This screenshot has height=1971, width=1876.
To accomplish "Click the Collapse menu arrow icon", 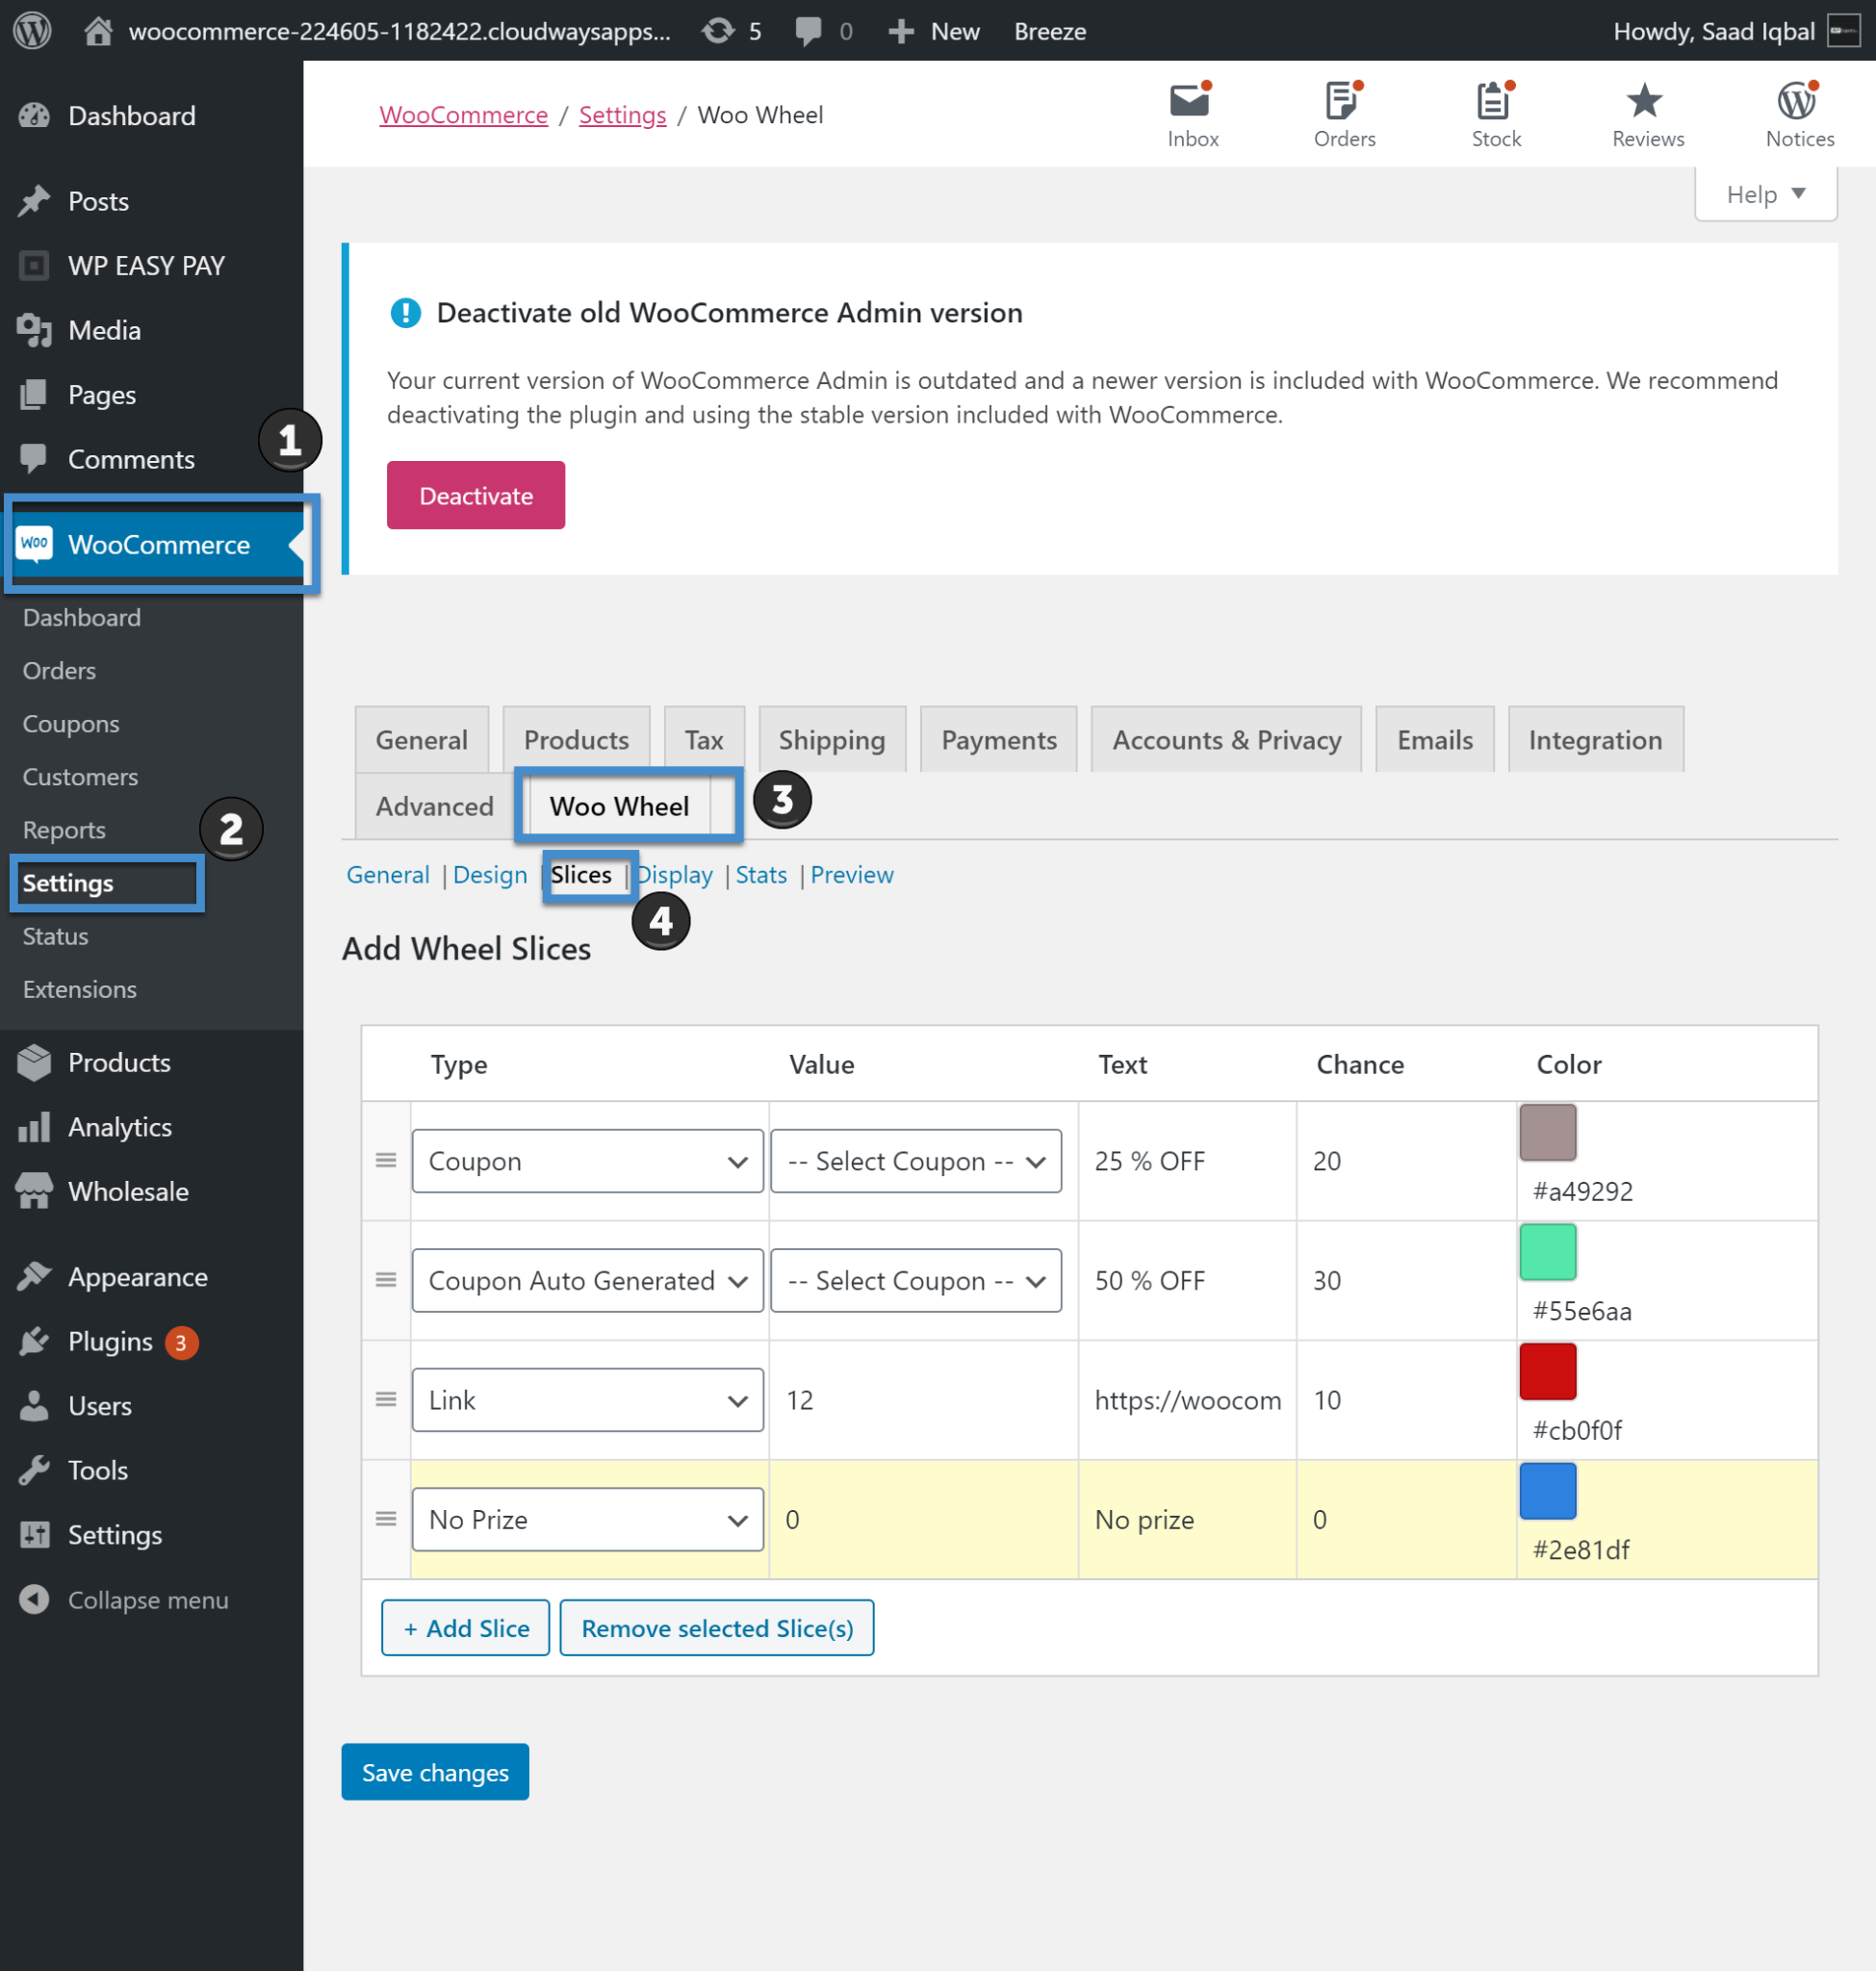I will [x=34, y=1599].
